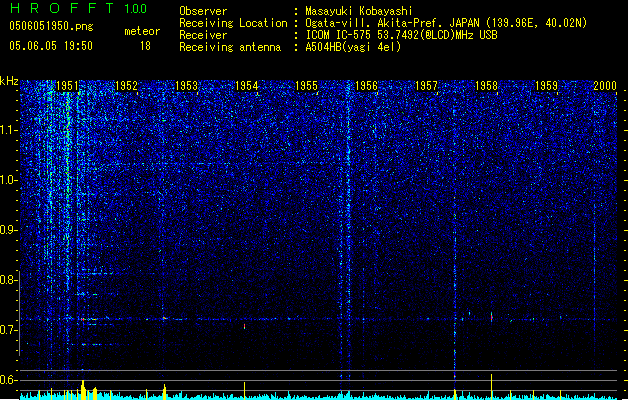Screen dimensions: 629x400
Task: Click the 1959 time axis label
Action: pos(546,85)
